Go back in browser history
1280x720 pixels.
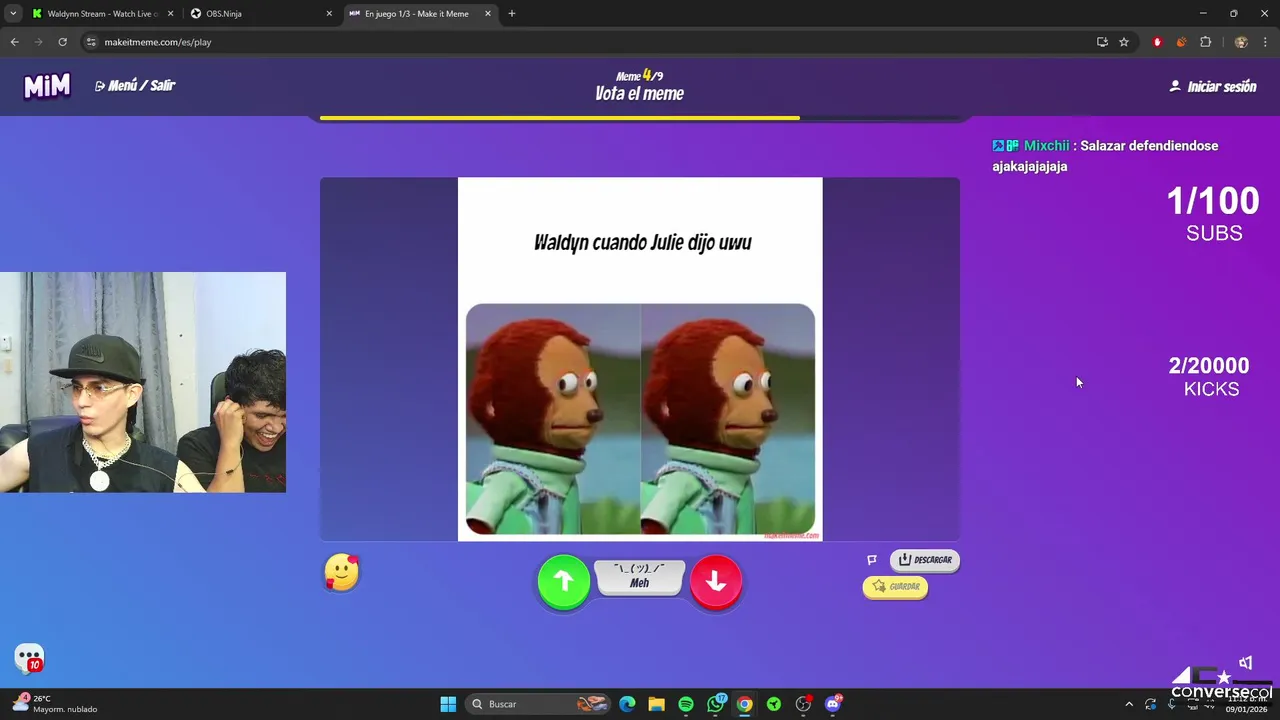pos(14,42)
